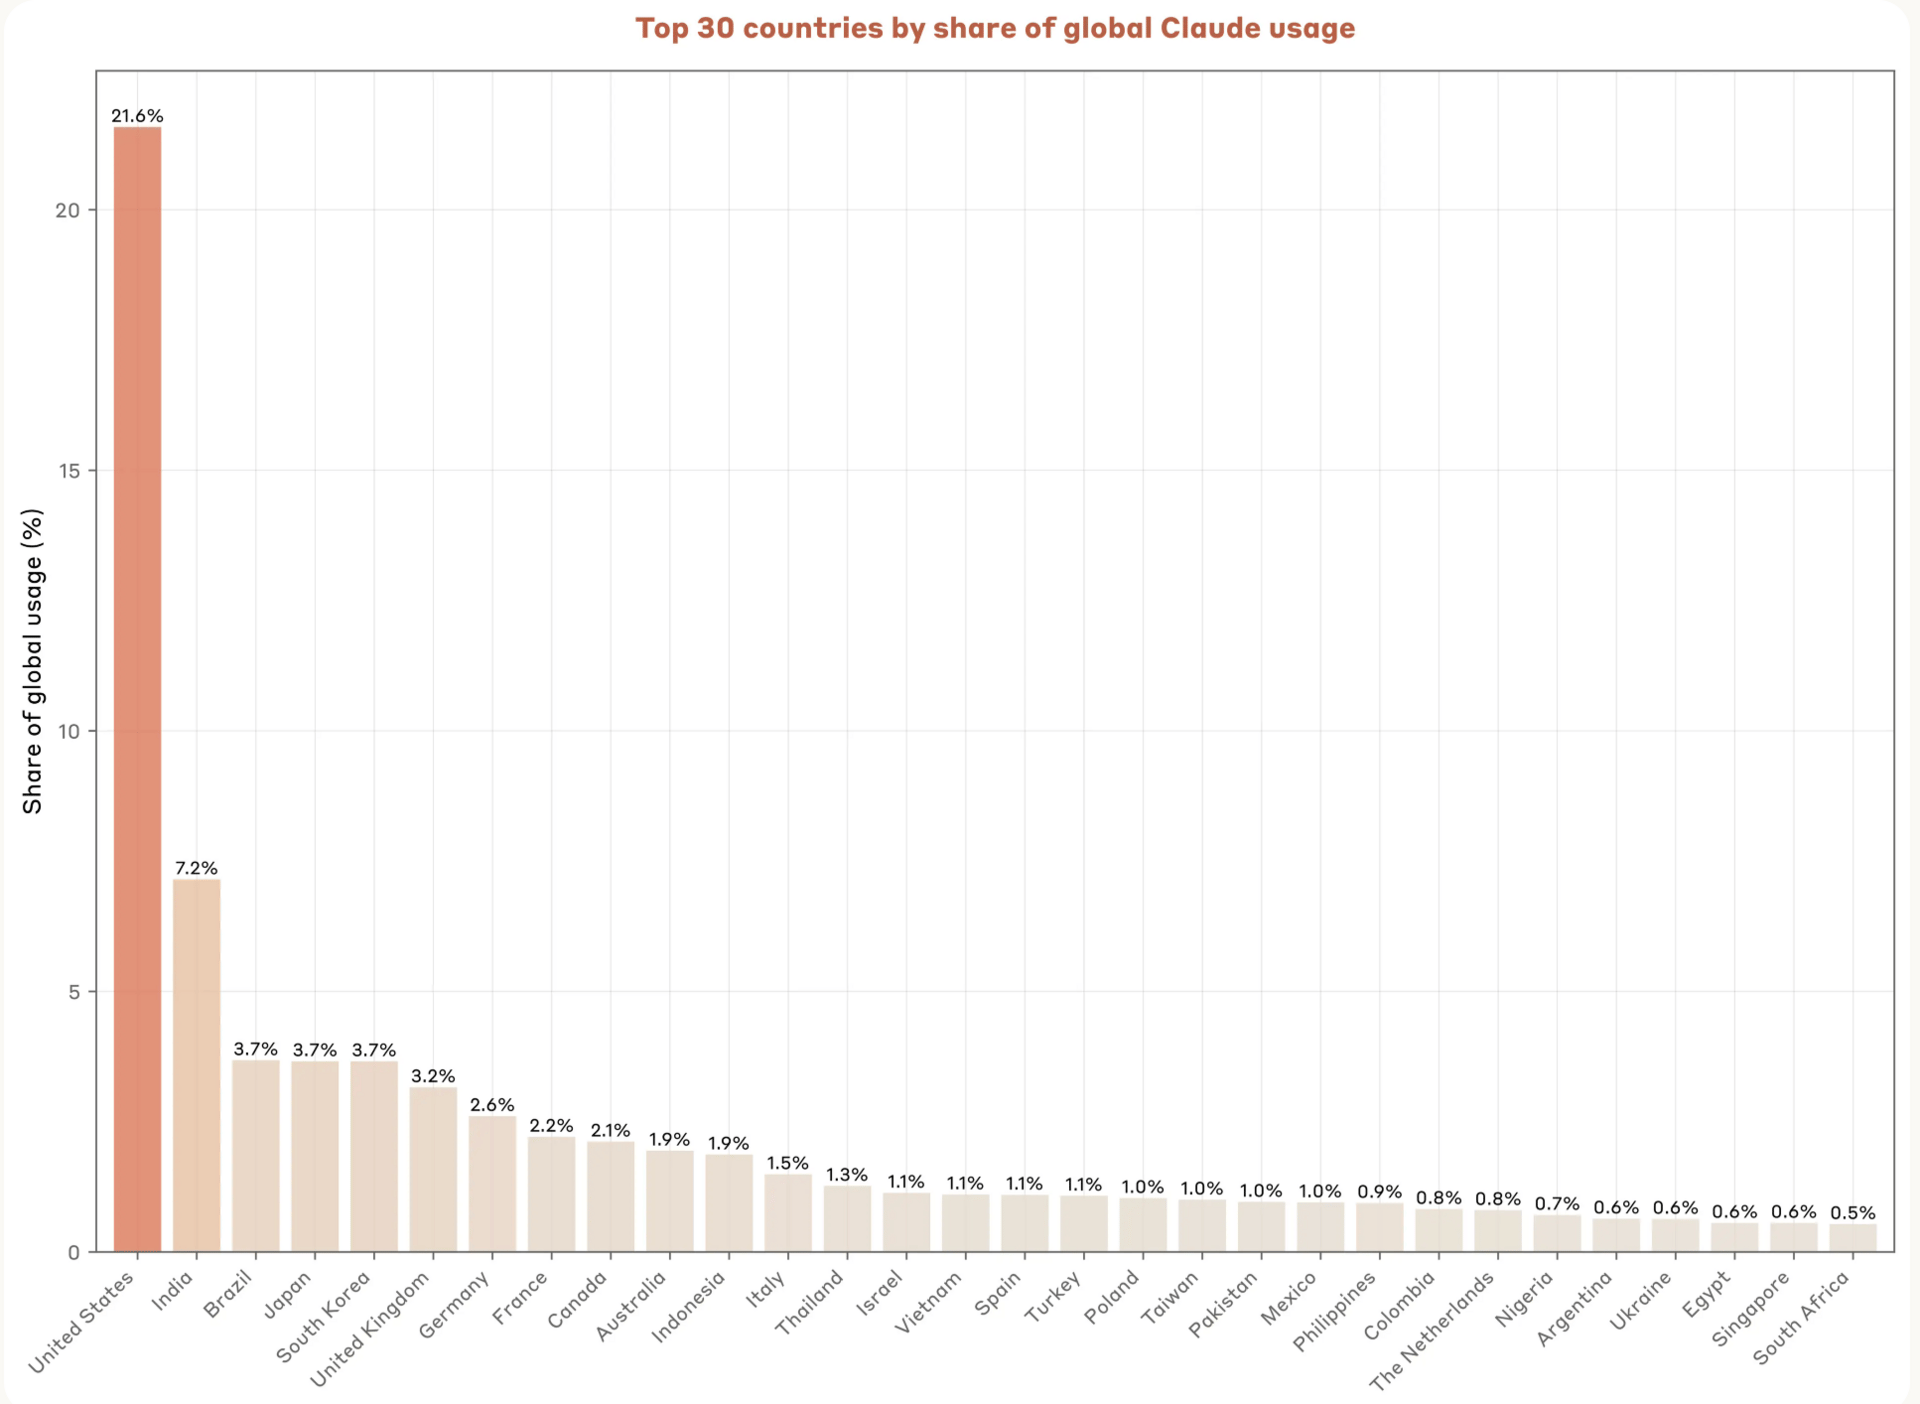1920x1404 pixels.
Task: Click the Canada bar
Action: click(610, 1196)
